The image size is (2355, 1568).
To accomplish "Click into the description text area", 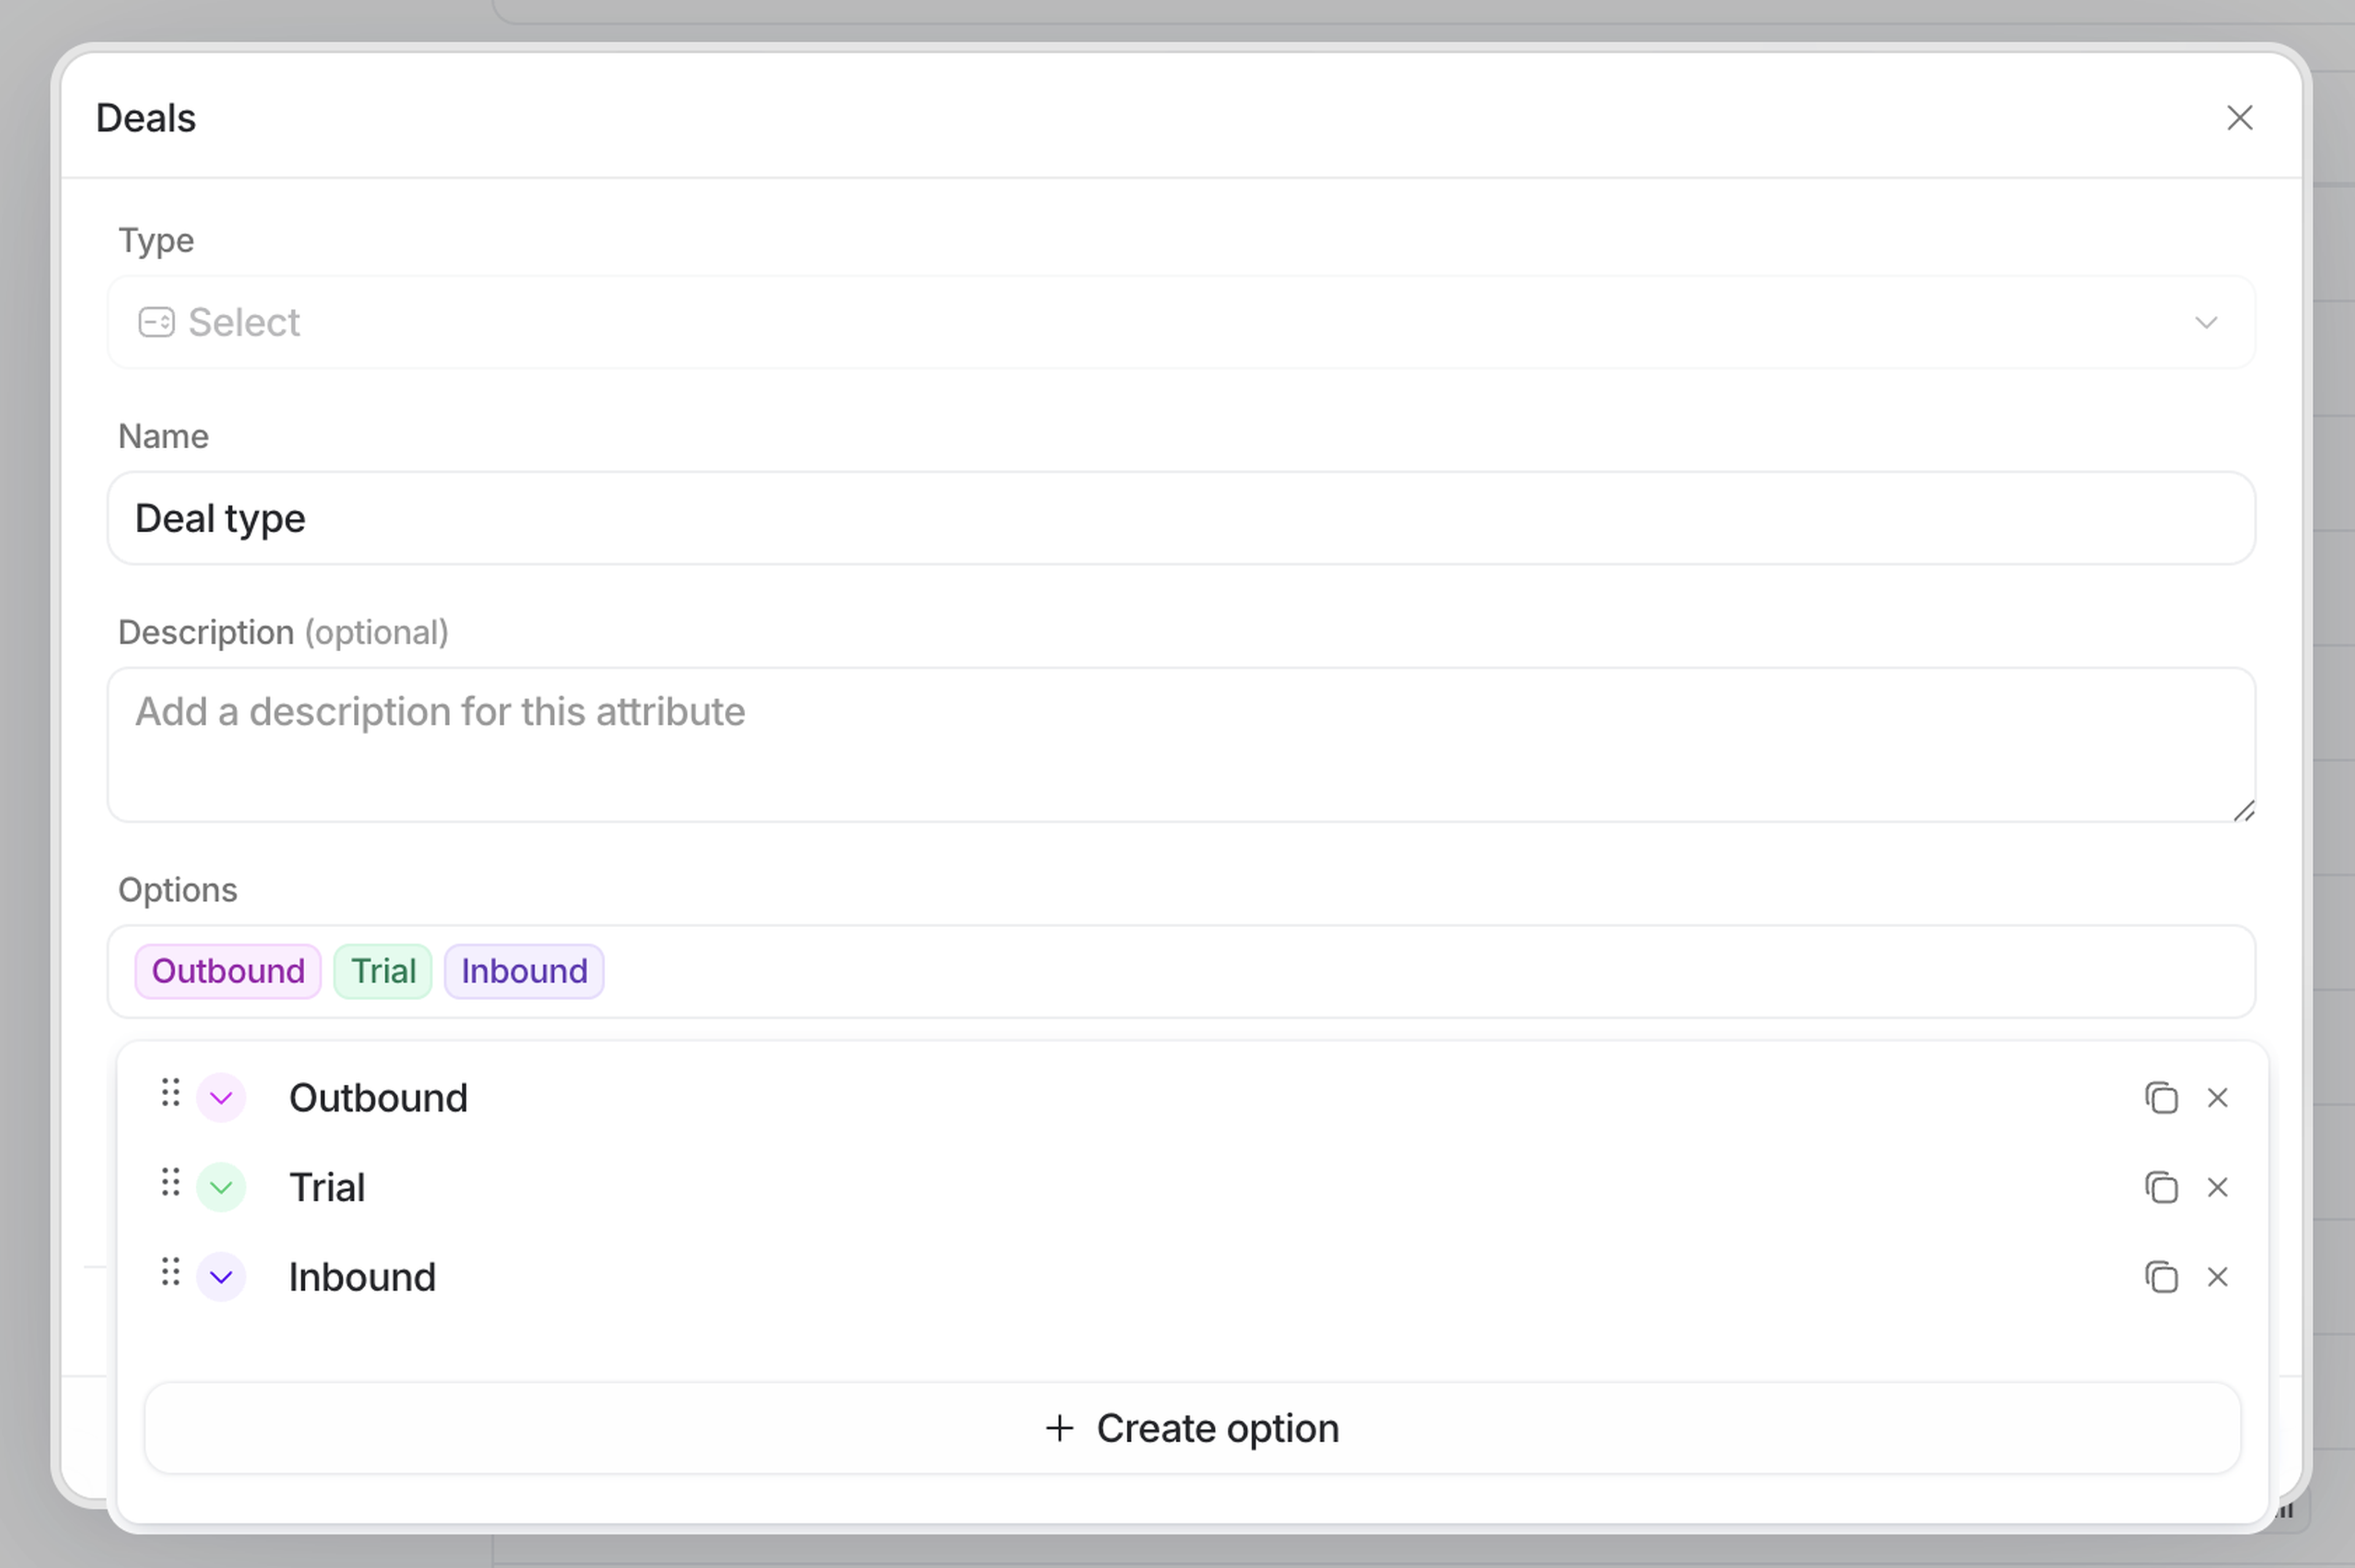I will click(x=1180, y=744).
